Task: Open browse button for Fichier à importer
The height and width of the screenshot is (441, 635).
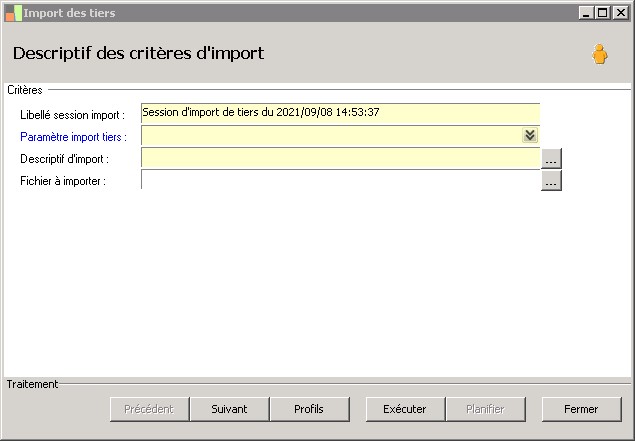Action: (x=551, y=180)
